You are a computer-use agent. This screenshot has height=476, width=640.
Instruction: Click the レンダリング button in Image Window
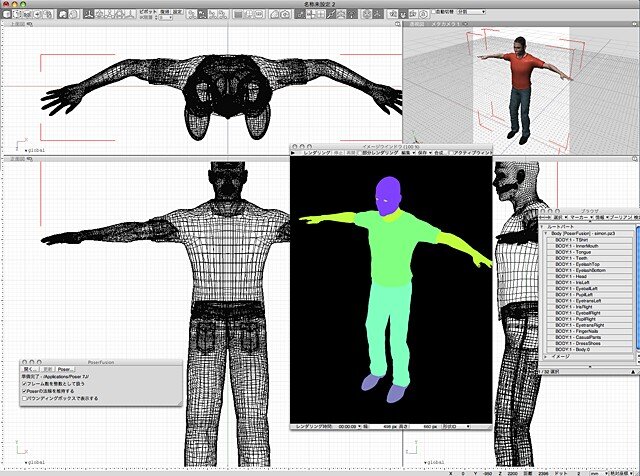(x=316, y=152)
